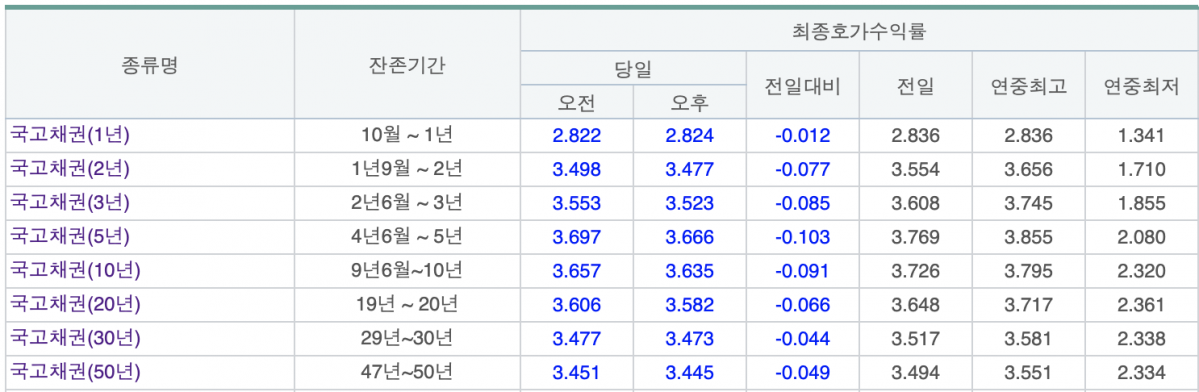Screen dimensions: 1199x392
Task: Select the 9년6월~10년 maturity cell
Action: click(407, 271)
